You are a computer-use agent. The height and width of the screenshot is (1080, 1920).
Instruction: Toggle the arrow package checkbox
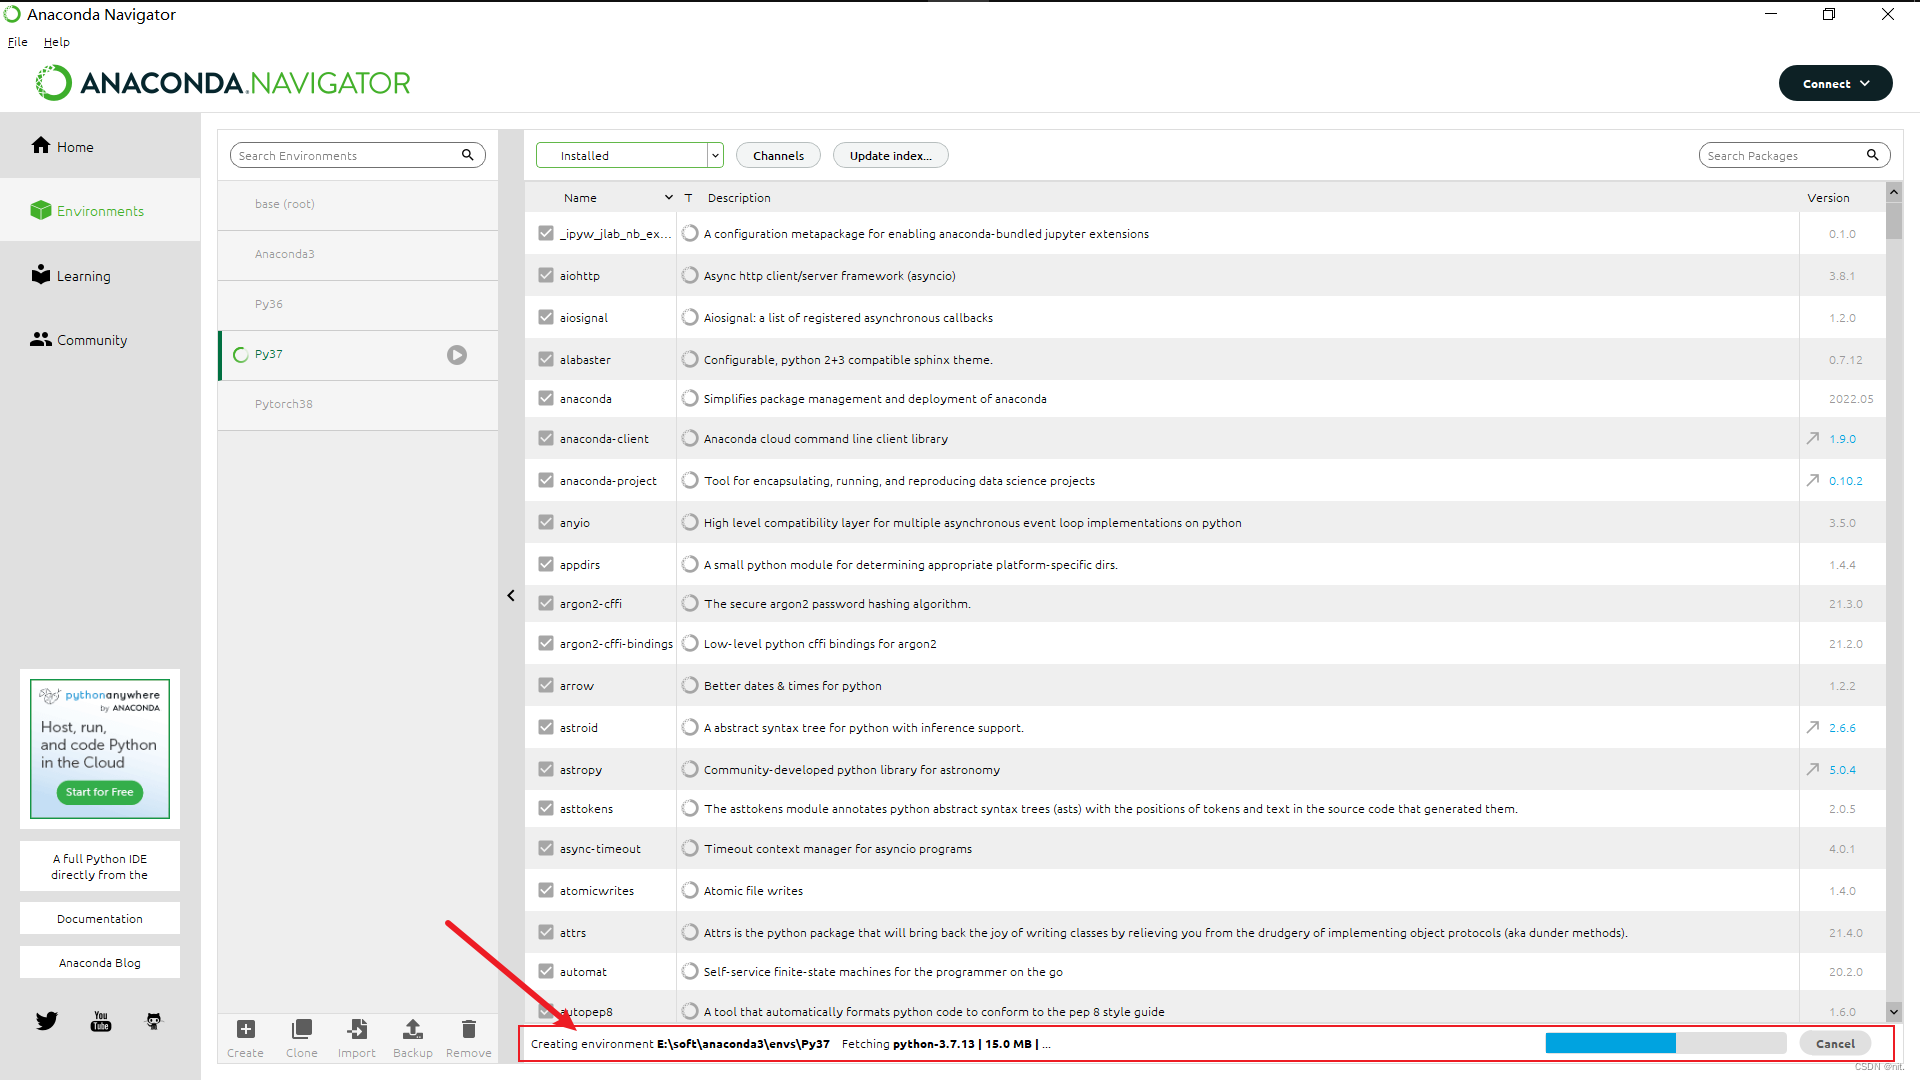pos(546,684)
